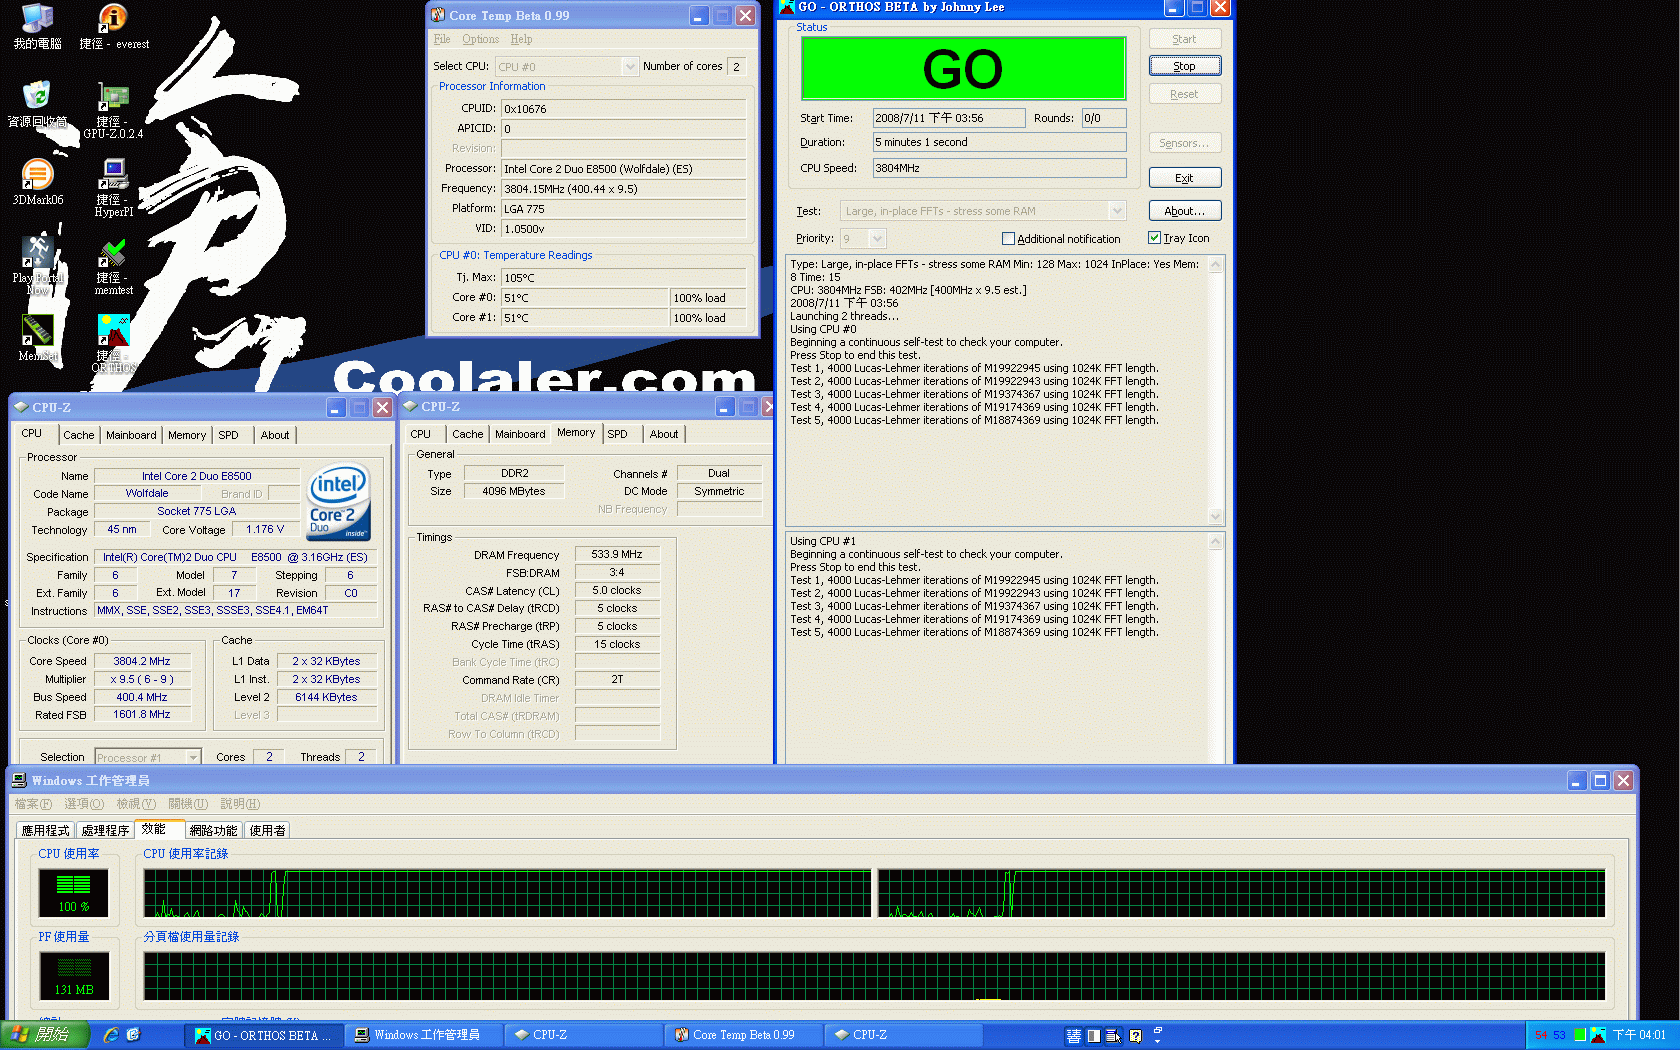The image size is (1680, 1050).
Task: Select the 網路功能 tab in Task Manager
Action: pyautogui.click(x=213, y=830)
